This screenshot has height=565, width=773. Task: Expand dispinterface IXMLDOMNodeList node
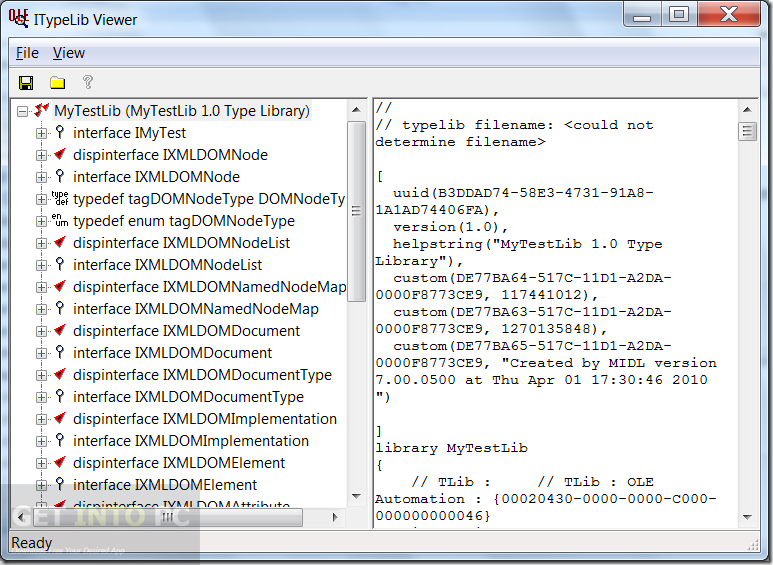click(x=41, y=243)
